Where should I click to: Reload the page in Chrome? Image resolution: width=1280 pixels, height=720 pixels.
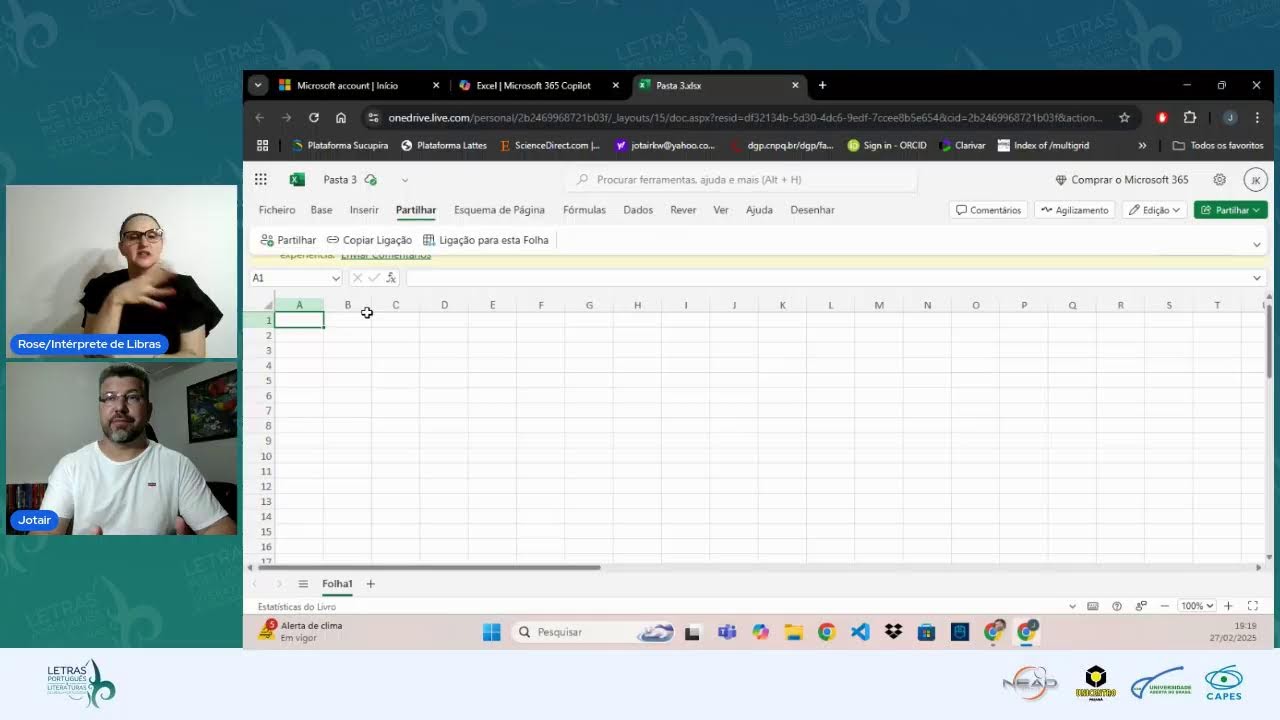(x=314, y=117)
